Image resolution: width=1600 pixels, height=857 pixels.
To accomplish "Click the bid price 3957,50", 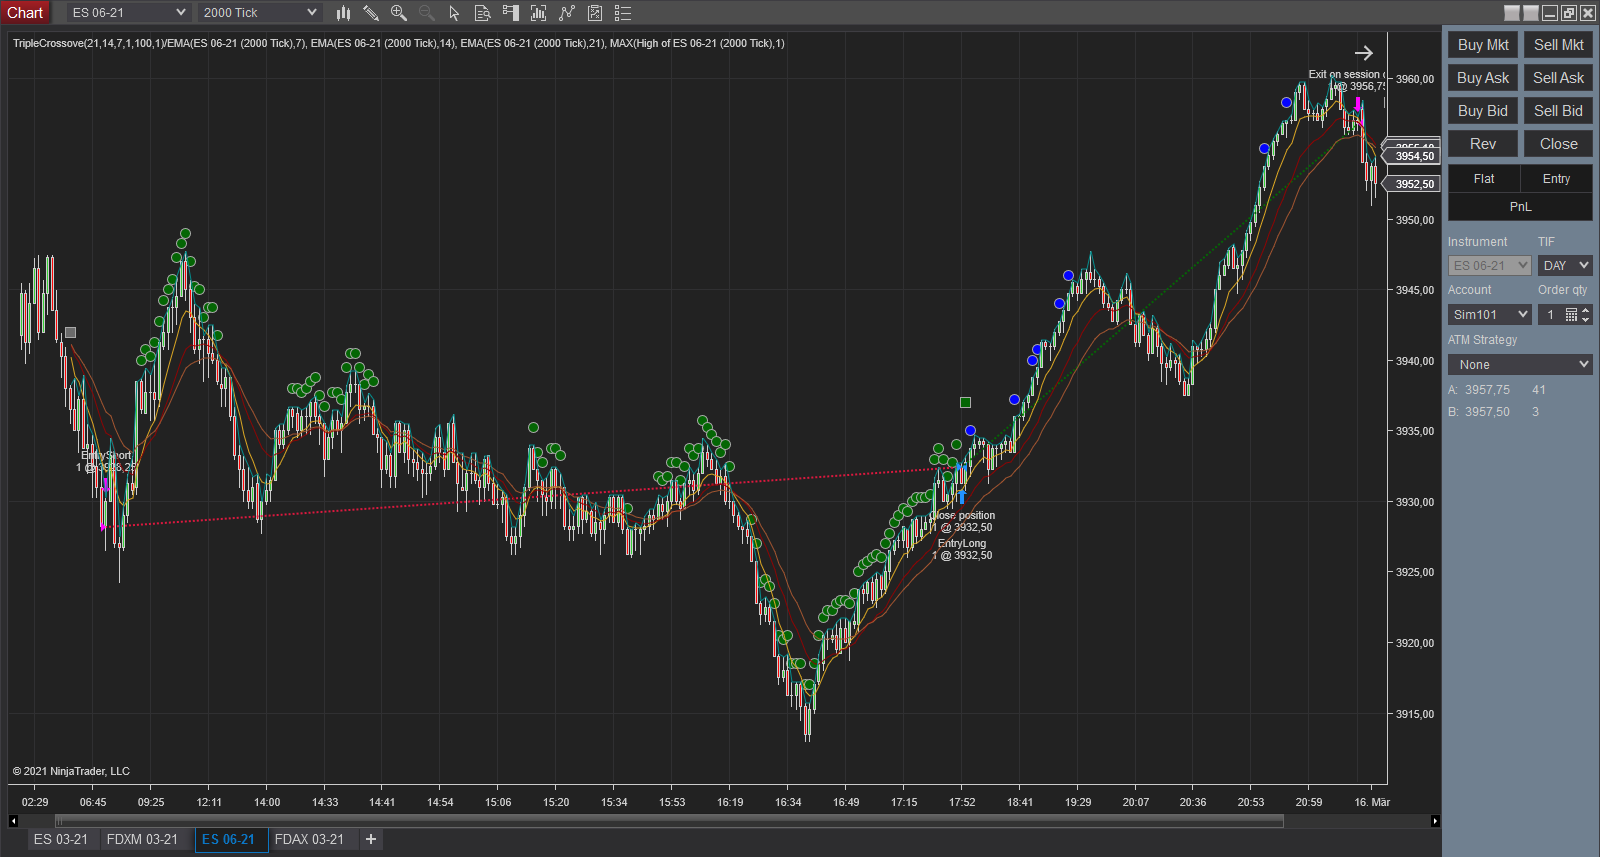I will (1487, 412).
